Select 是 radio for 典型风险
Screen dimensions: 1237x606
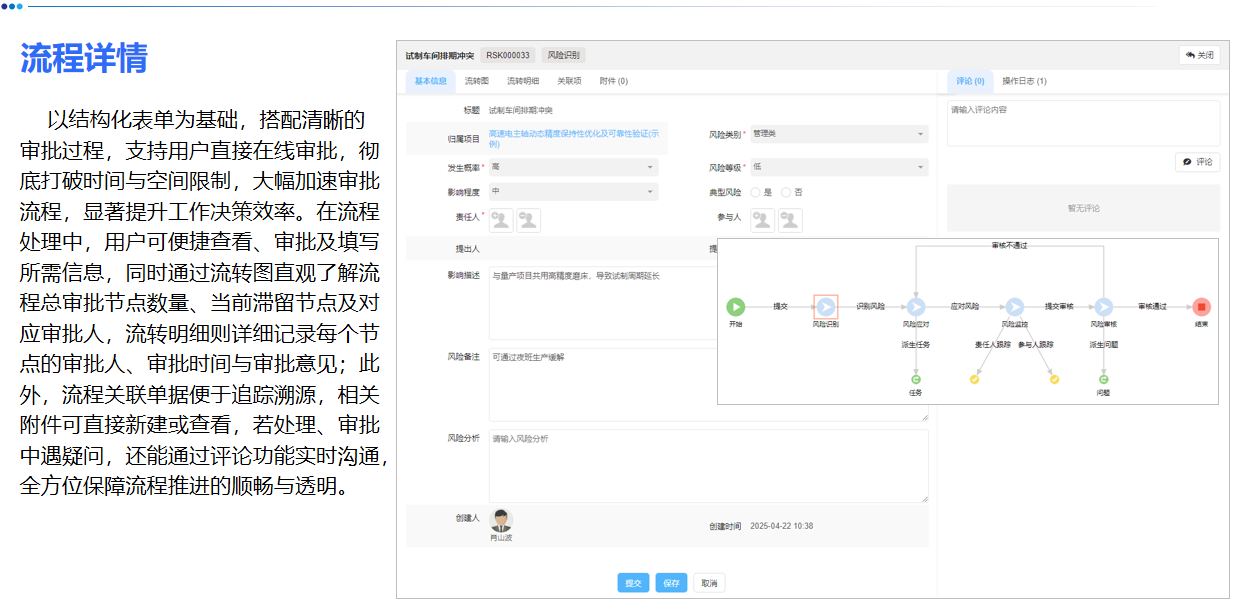[x=755, y=193]
